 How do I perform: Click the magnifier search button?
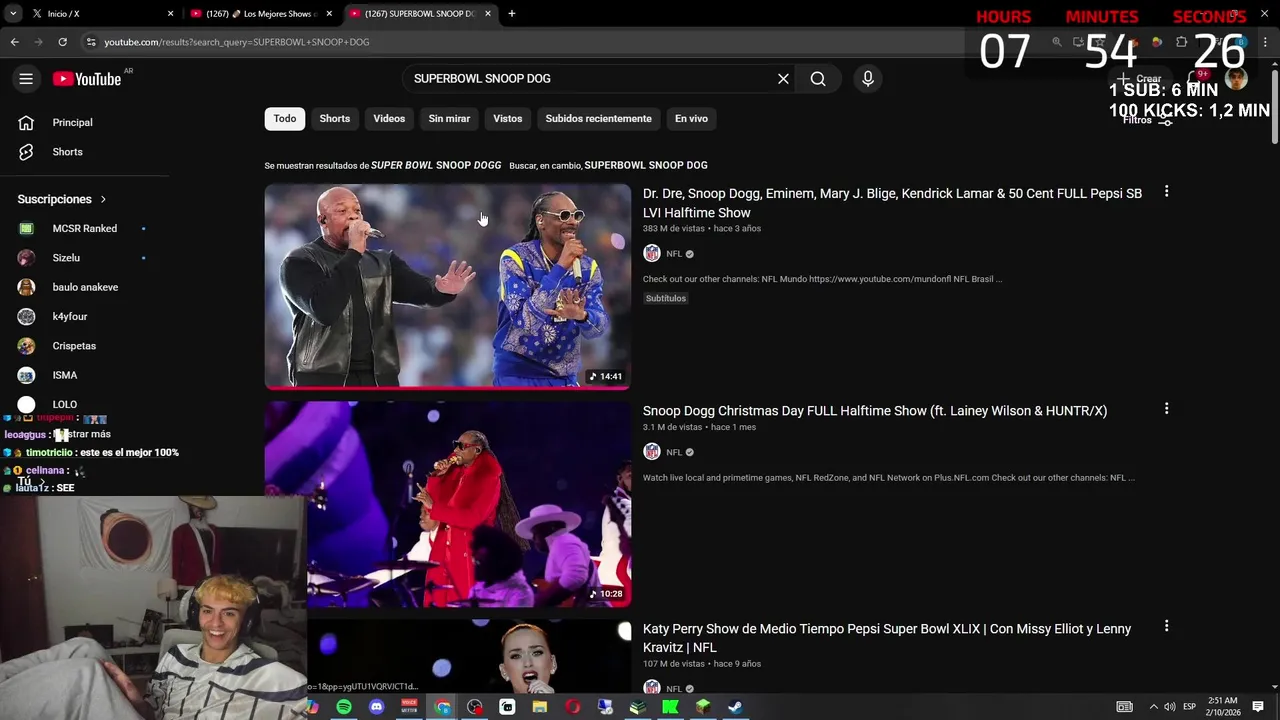tap(818, 79)
